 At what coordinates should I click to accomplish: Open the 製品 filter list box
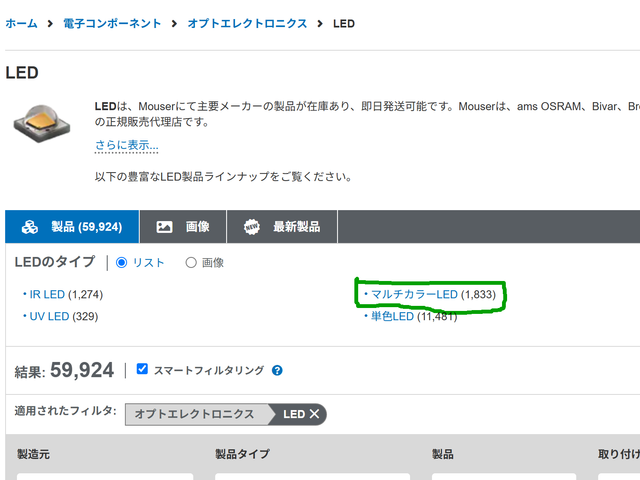click(x=504, y=476)
